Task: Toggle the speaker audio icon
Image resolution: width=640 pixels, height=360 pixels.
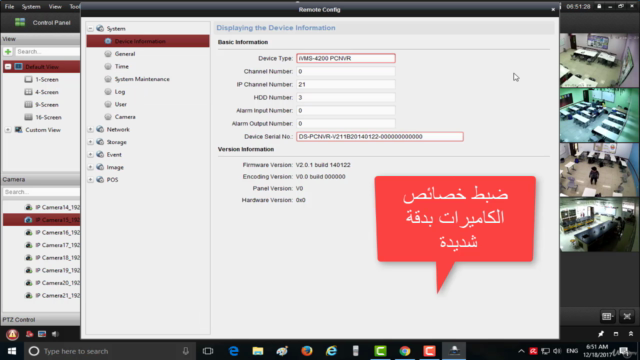Action: (x=55, y=334)
